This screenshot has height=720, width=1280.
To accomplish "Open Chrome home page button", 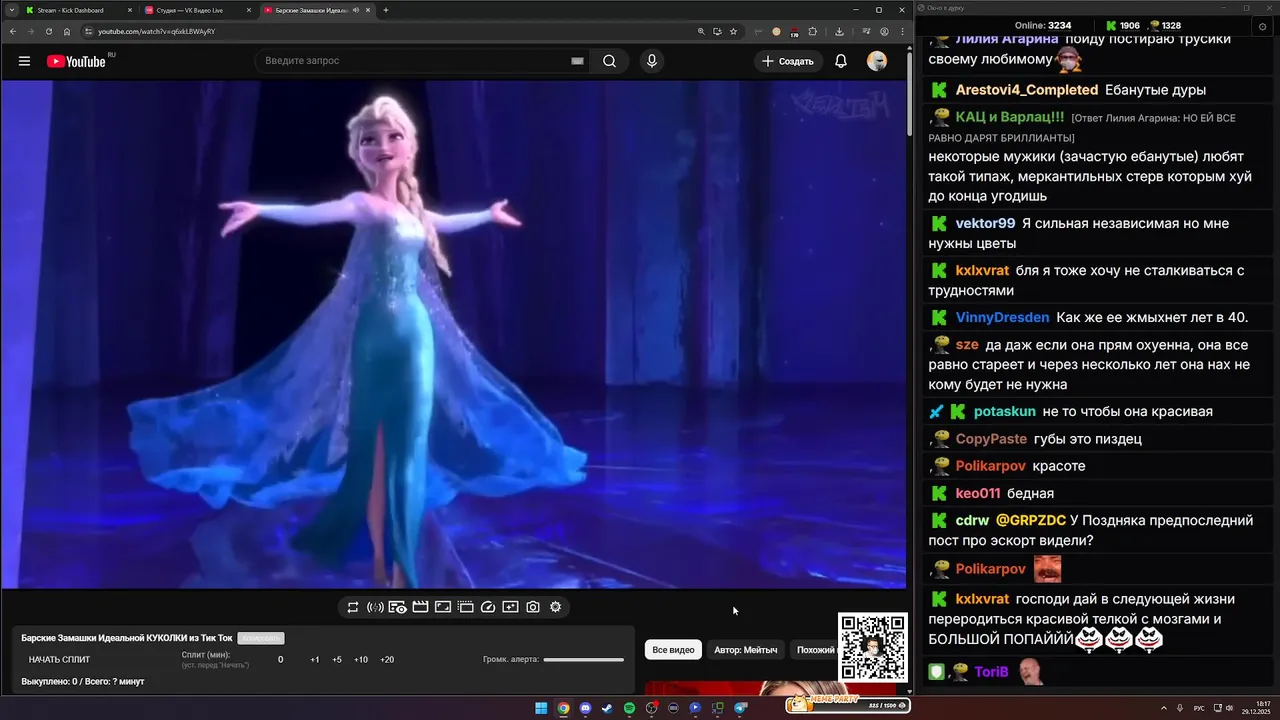I will tap(67, 31).
